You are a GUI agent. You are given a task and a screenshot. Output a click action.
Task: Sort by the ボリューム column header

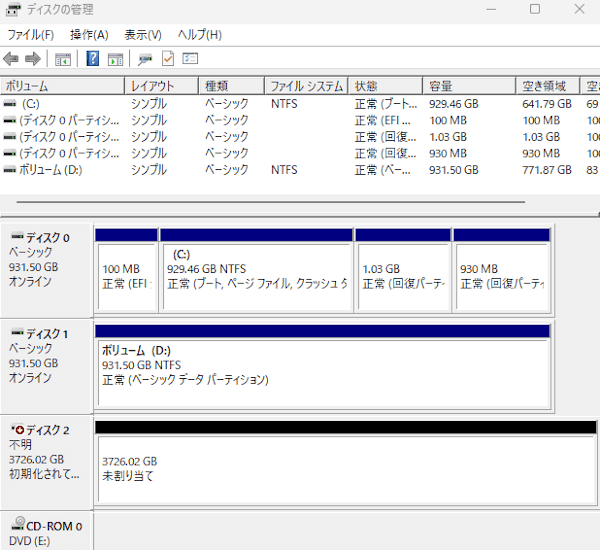(63, 86)
